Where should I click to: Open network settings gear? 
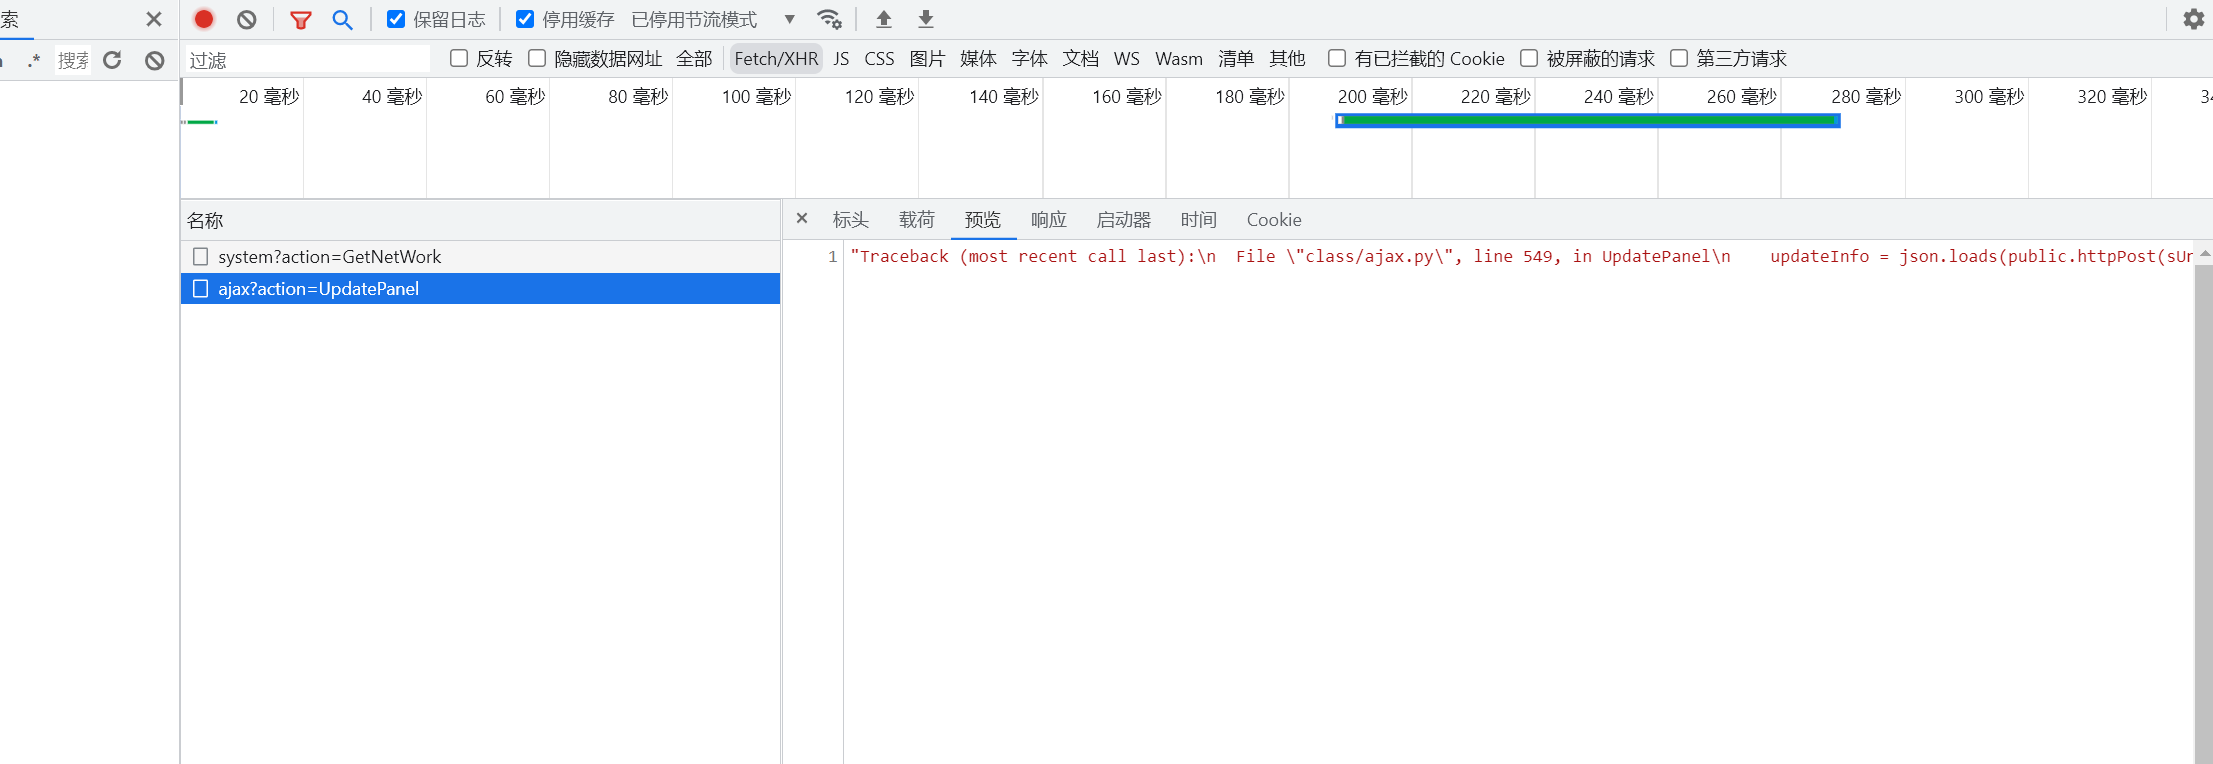[2193, 19]
